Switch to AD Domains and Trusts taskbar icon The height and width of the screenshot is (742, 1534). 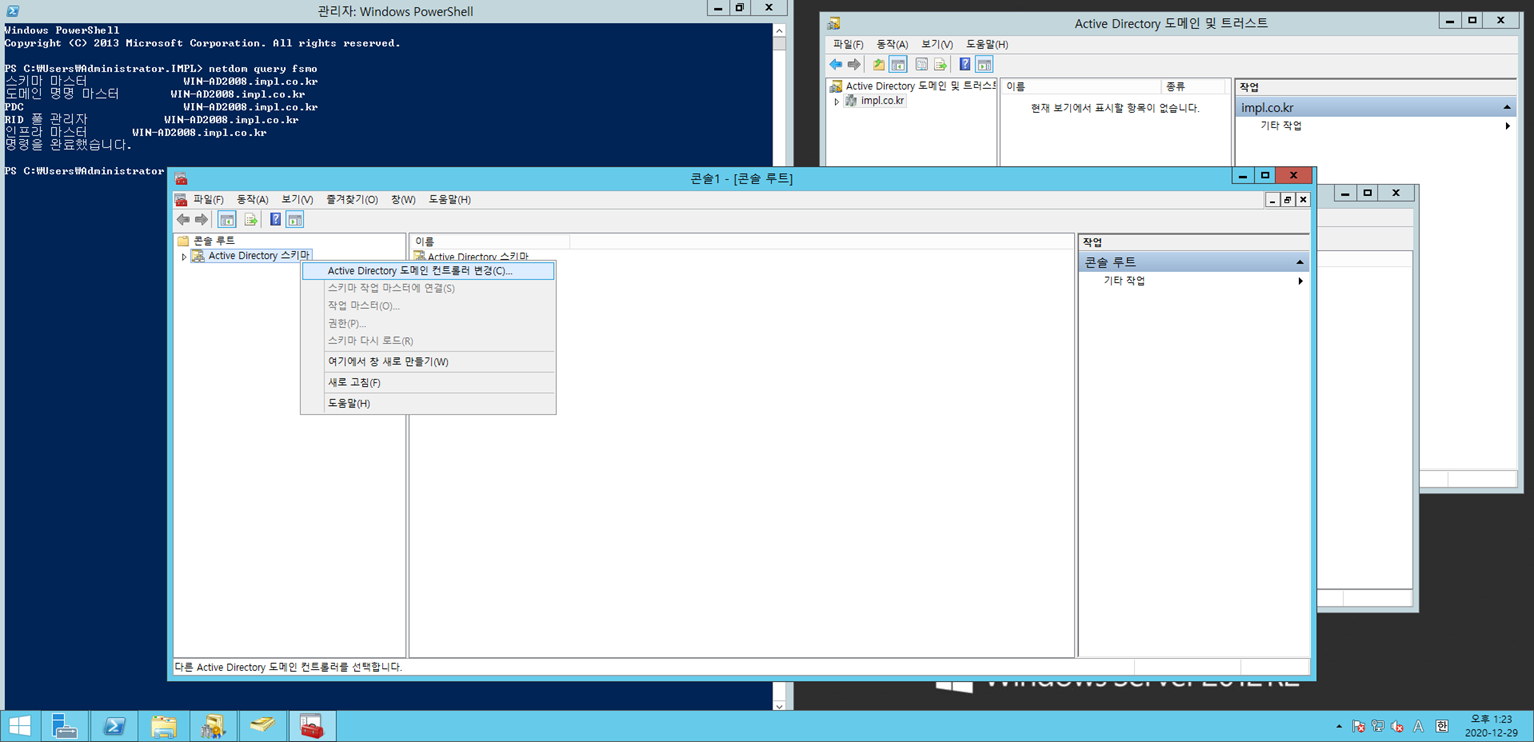[x=212, y=726]
